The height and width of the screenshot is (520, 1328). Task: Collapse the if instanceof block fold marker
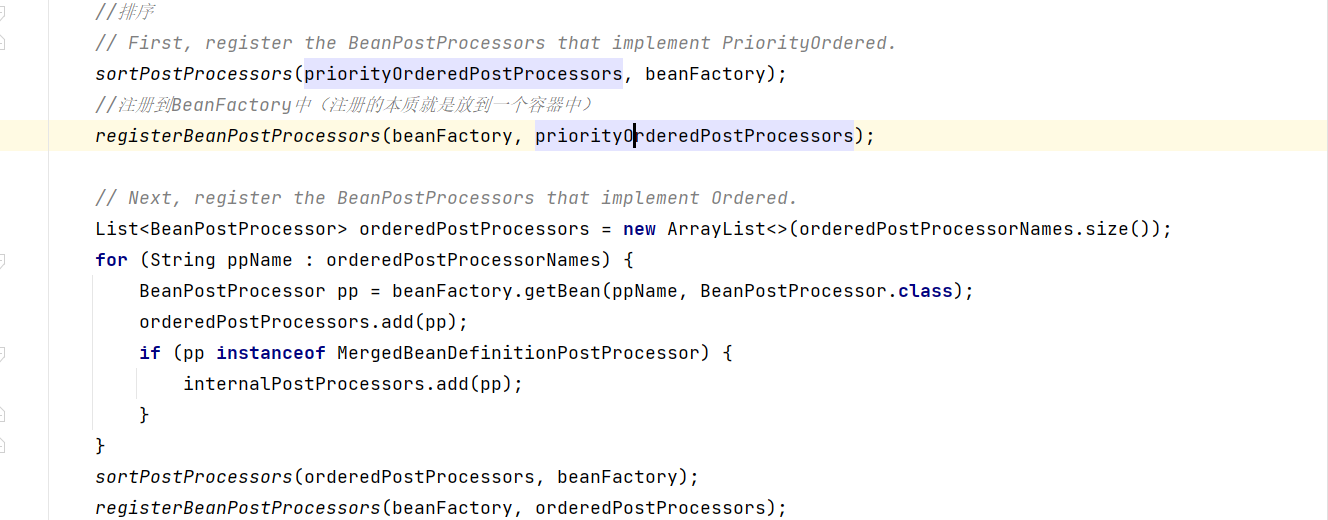pyautogui.click(x=2, y=353)
